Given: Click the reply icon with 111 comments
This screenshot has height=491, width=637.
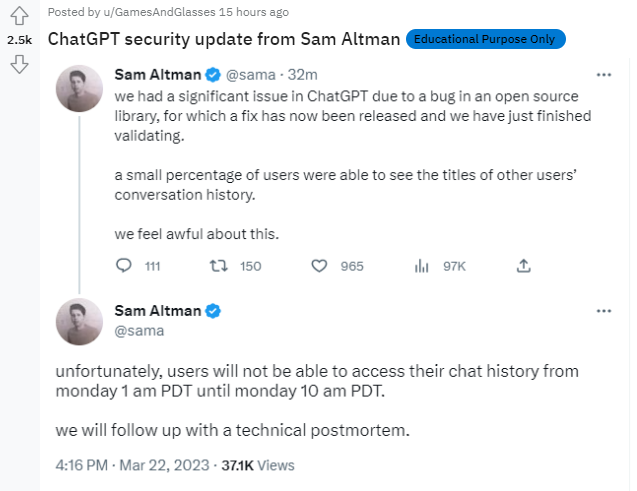Looking at the screenshot, I should (x=124, y=266).
